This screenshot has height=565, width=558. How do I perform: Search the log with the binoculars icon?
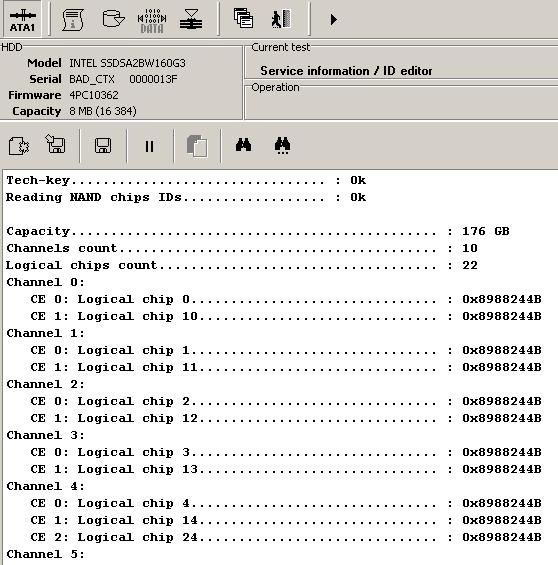click(244, 145)
